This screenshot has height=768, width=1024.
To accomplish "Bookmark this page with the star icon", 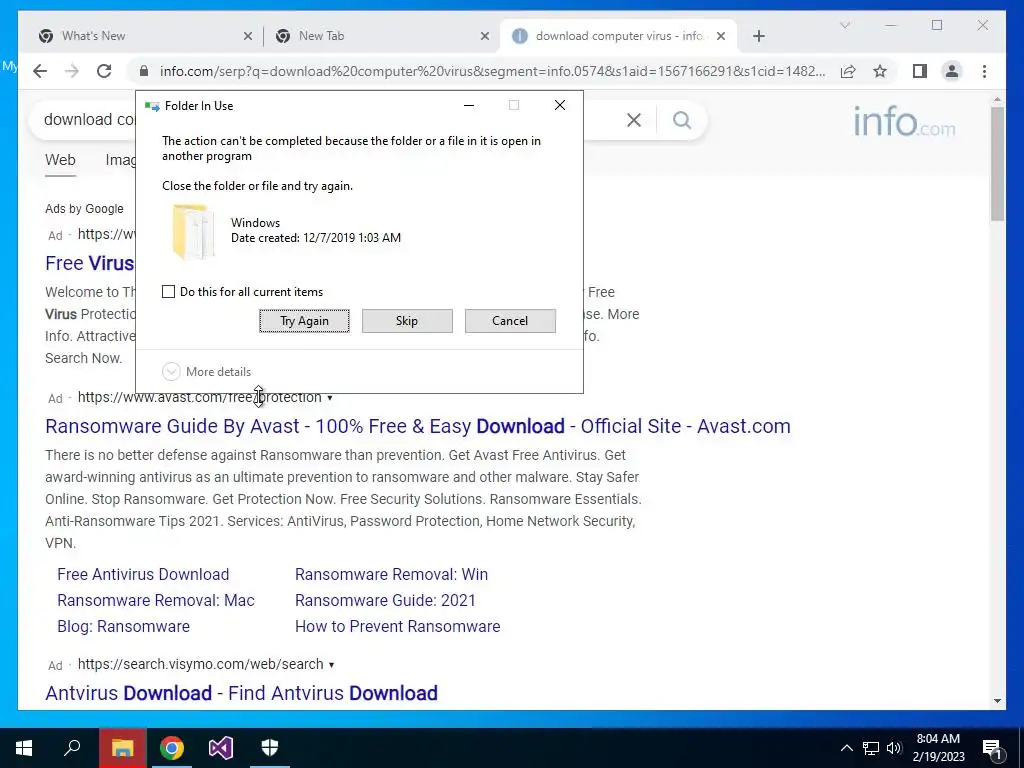I will coord(880,71).
